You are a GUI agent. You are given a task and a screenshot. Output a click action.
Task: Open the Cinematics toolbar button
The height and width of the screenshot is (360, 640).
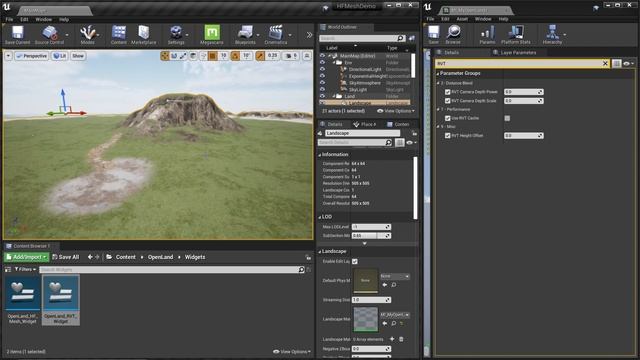click(x=276, y=35)
